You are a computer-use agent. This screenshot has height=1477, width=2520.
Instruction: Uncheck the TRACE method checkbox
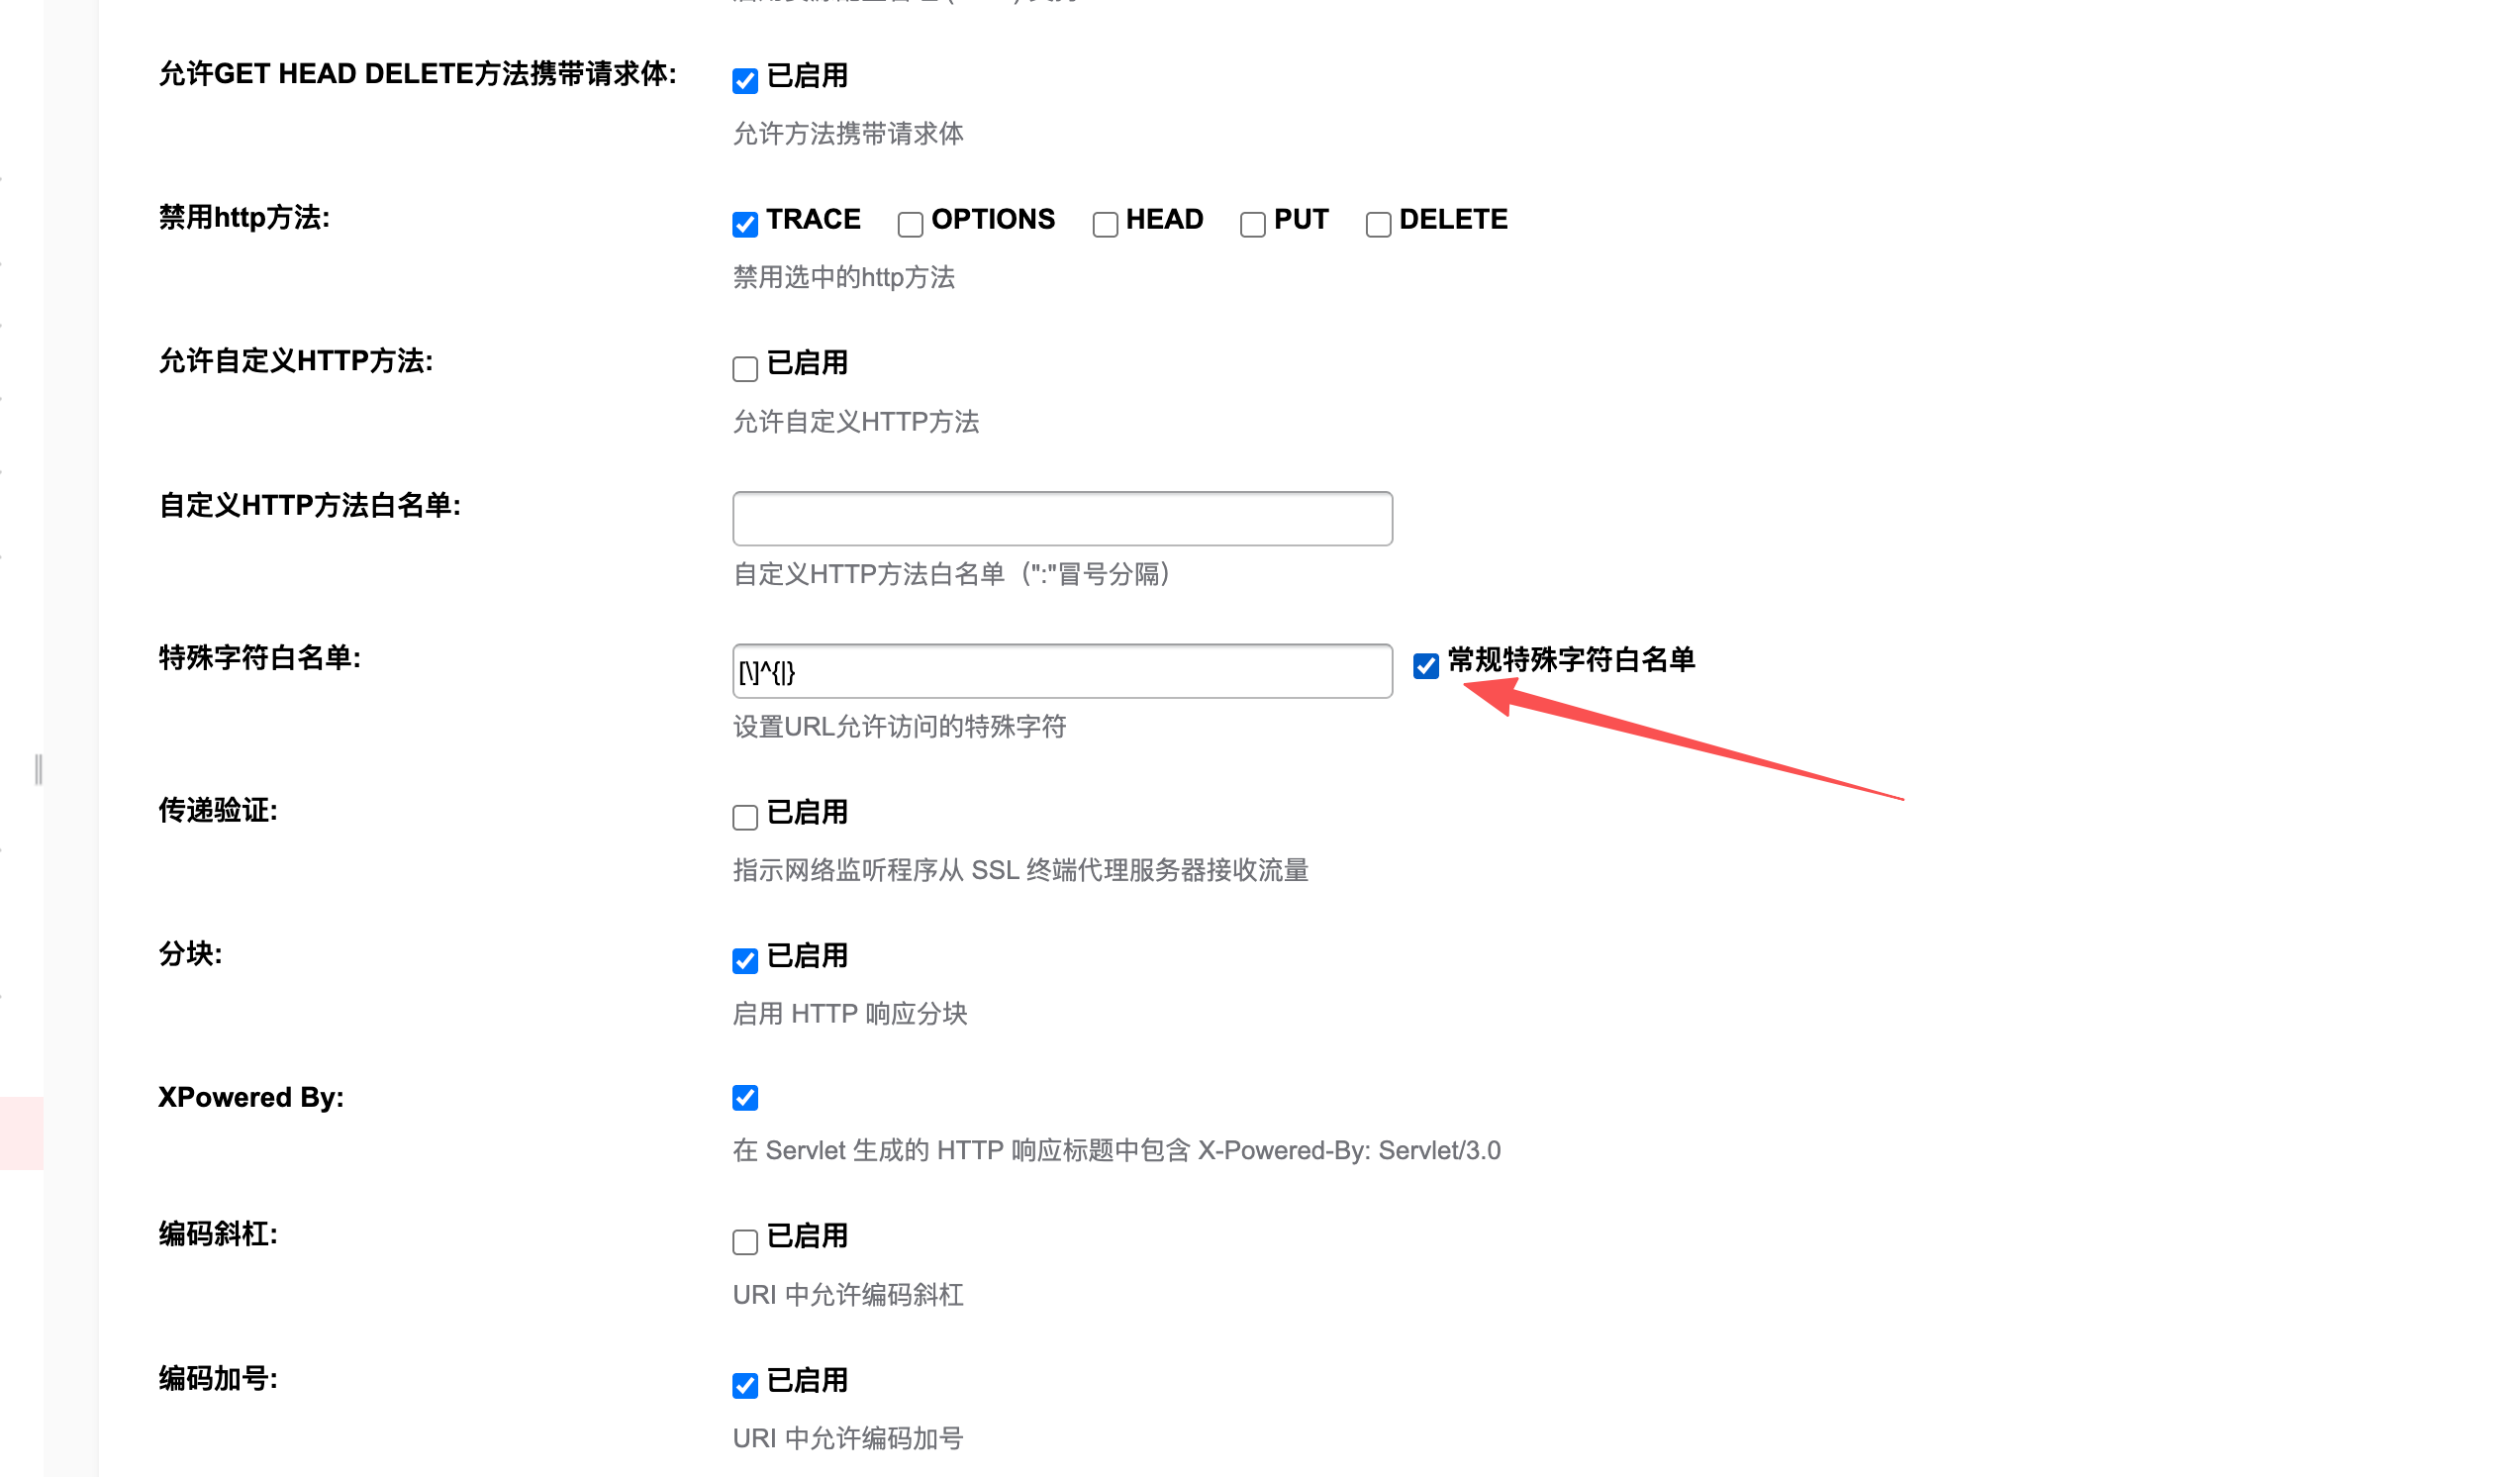(745, 225)
